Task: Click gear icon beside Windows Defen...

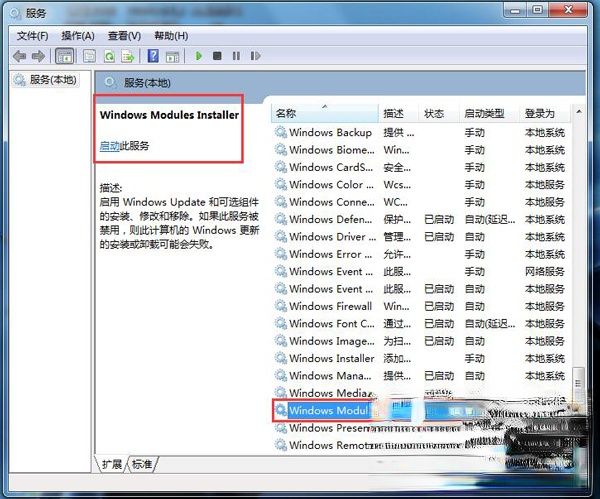Action: 280,219
